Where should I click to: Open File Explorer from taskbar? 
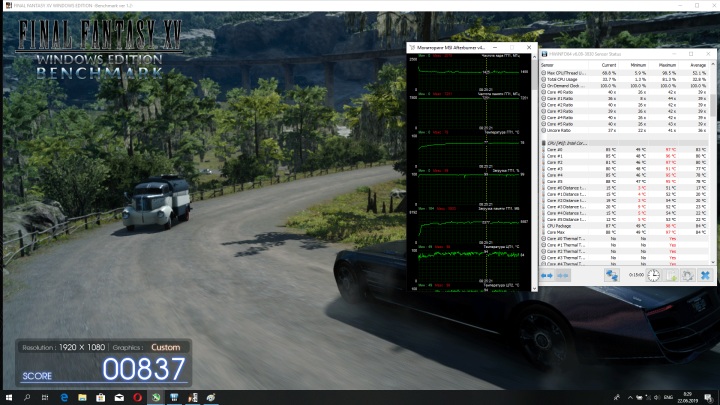82,398
